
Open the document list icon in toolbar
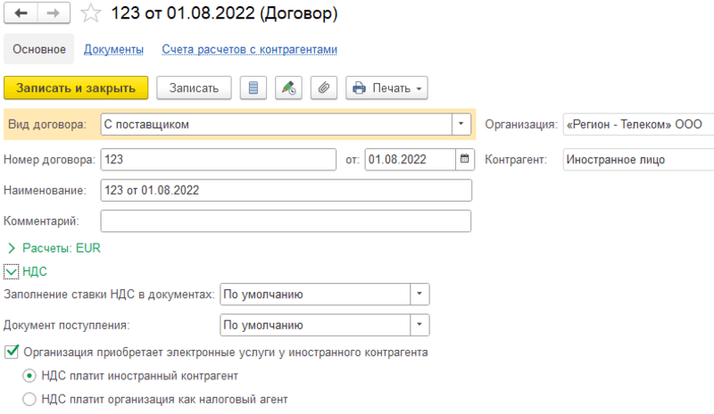(254, 88)
